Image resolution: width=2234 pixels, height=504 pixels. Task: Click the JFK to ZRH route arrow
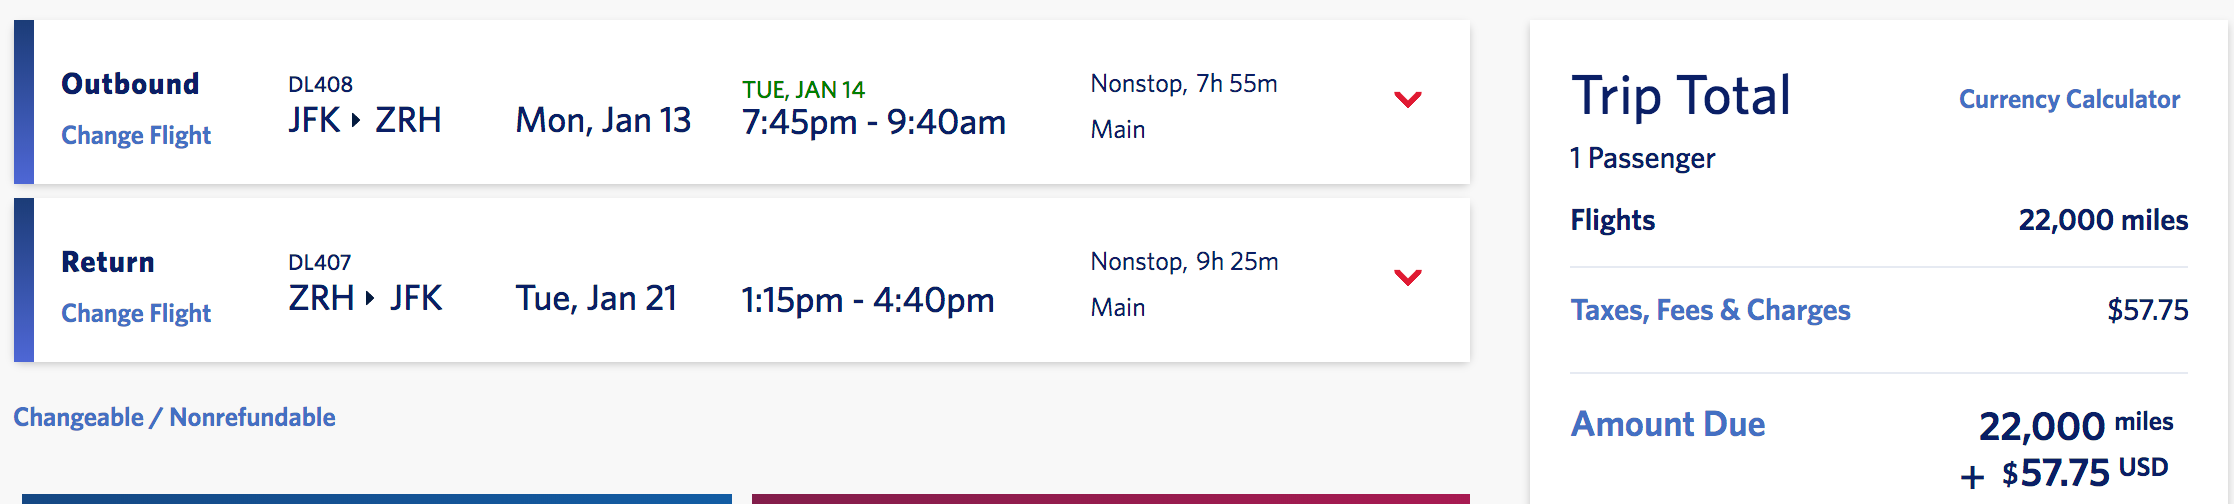[x=356, y=120]
